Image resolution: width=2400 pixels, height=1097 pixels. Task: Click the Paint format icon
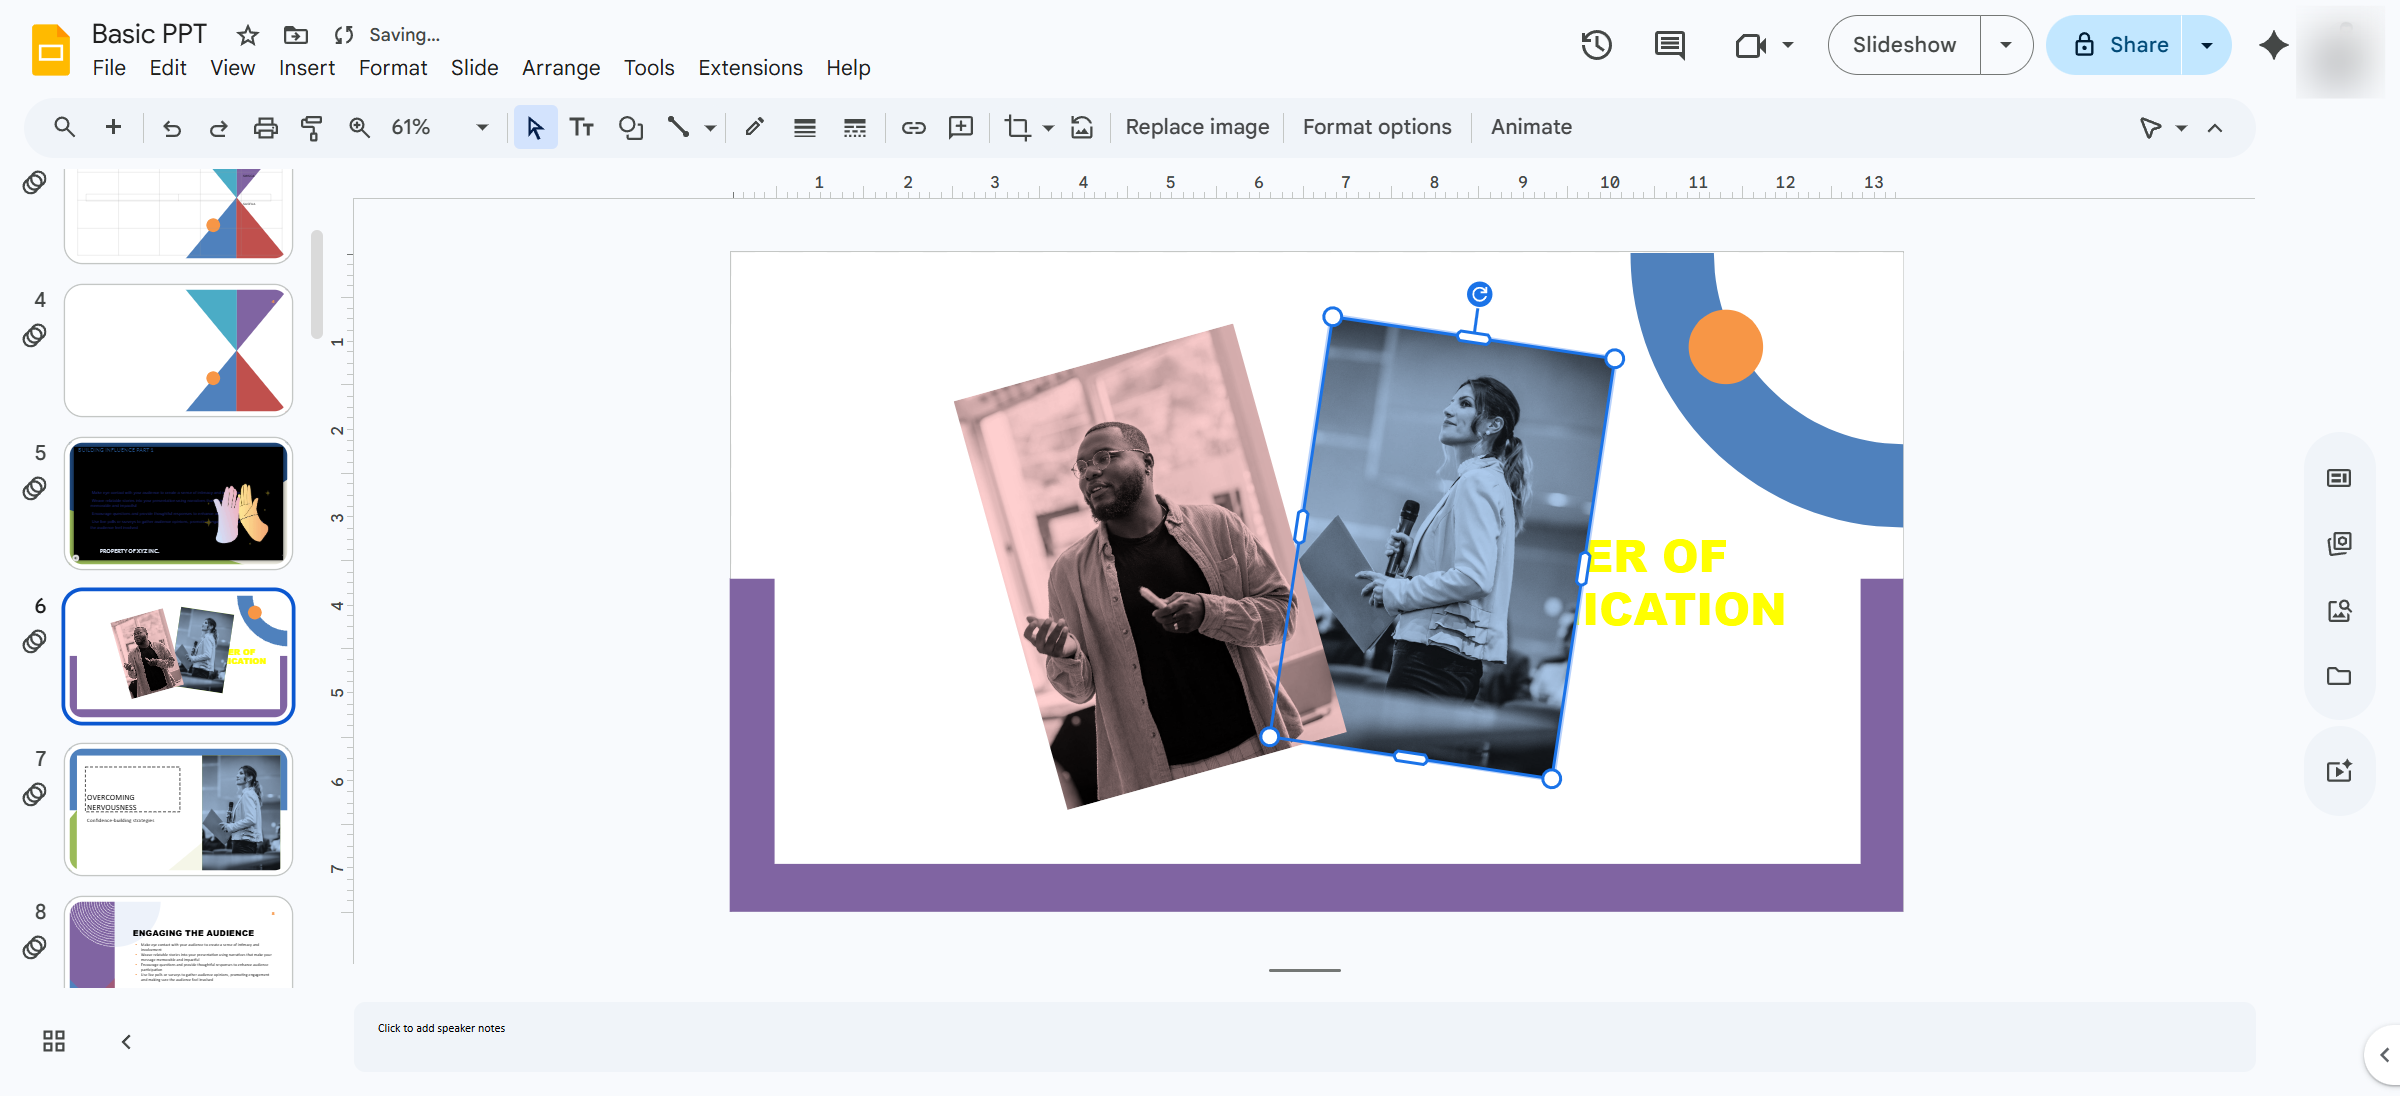(312, 127)
